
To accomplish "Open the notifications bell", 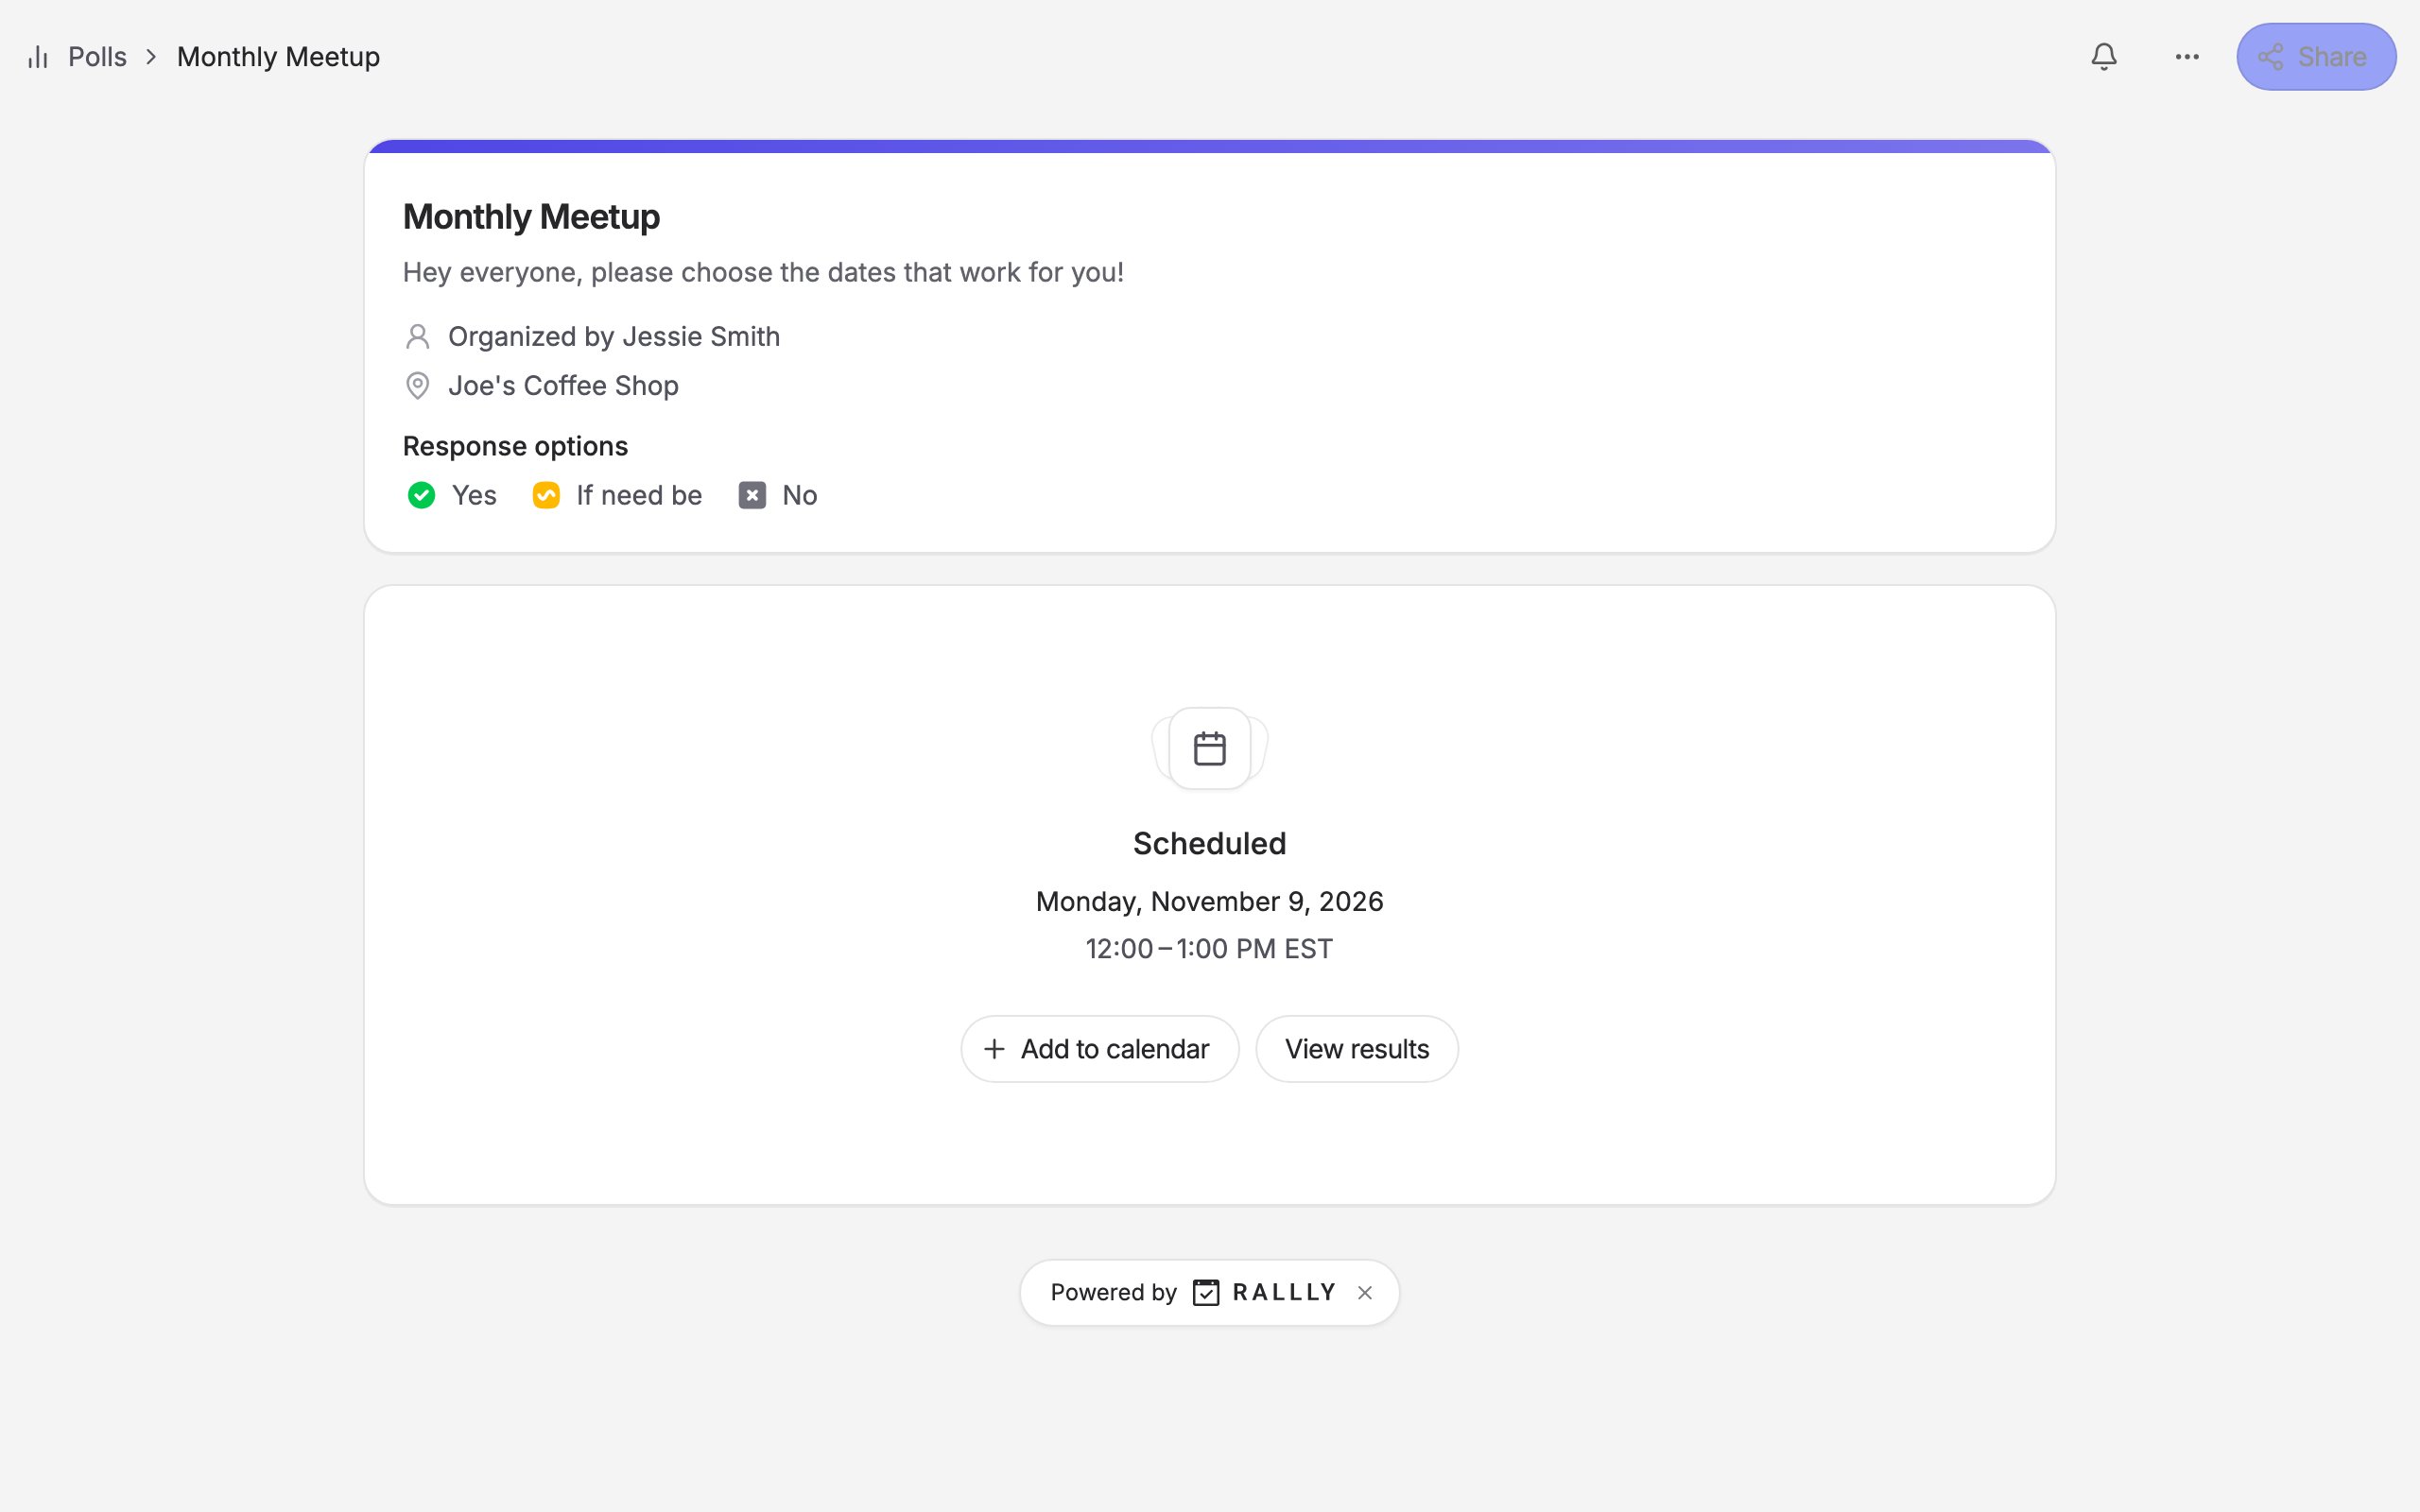I will coord(2104,57).
